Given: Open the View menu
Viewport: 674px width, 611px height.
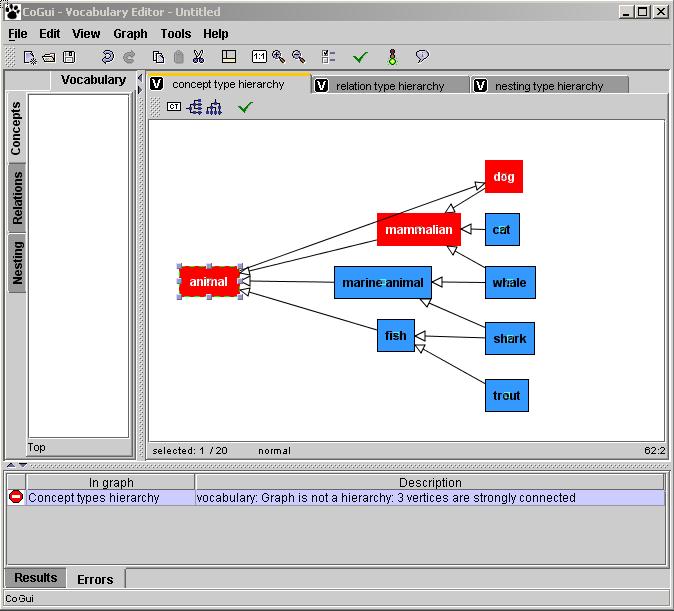Looking at the screenshot, I should (x=86, y=34).
